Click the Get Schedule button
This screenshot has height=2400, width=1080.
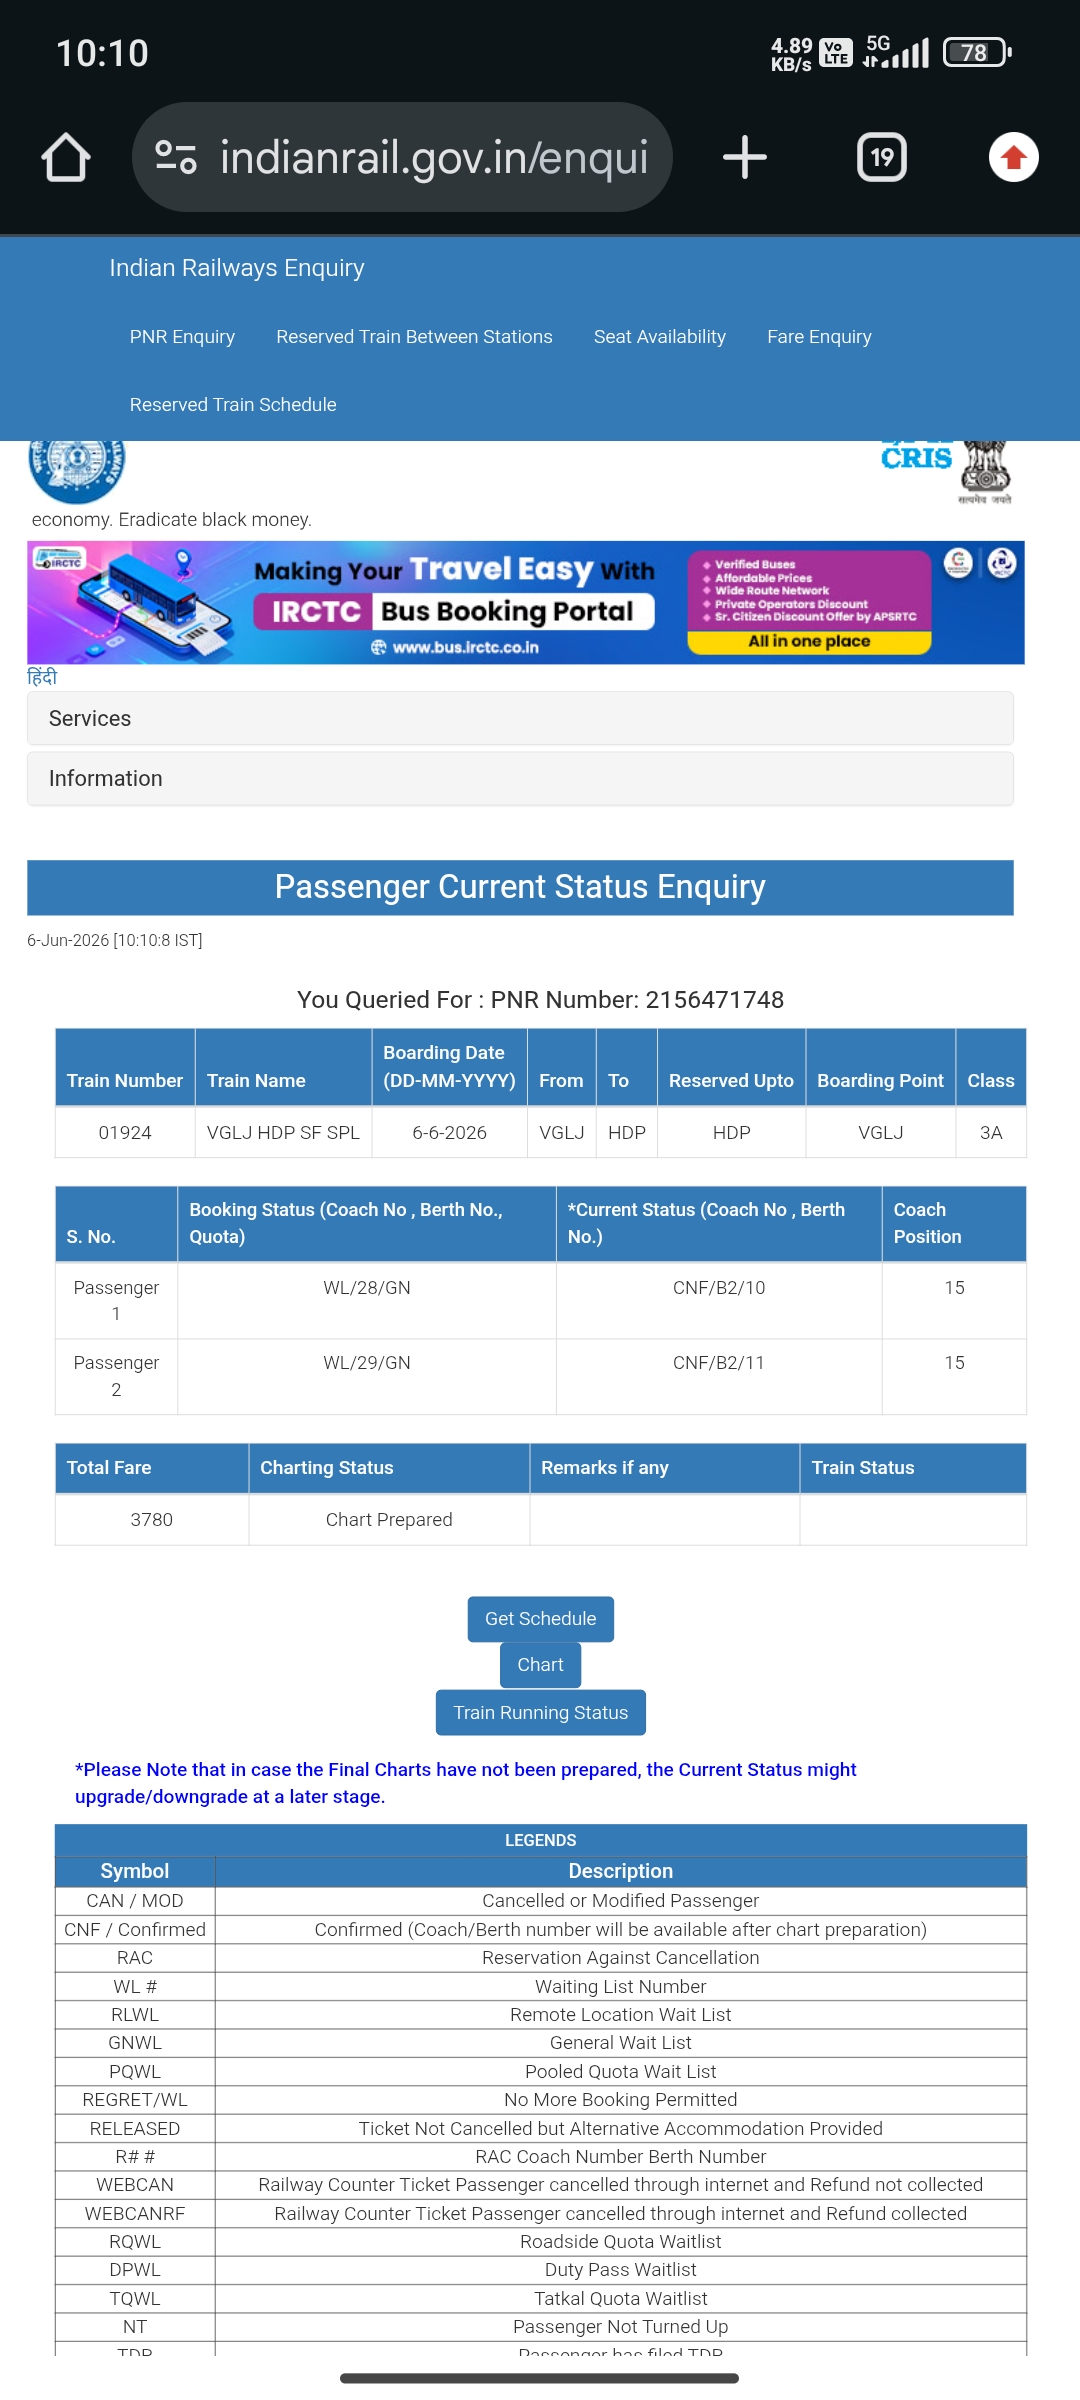click(540, 1619)
